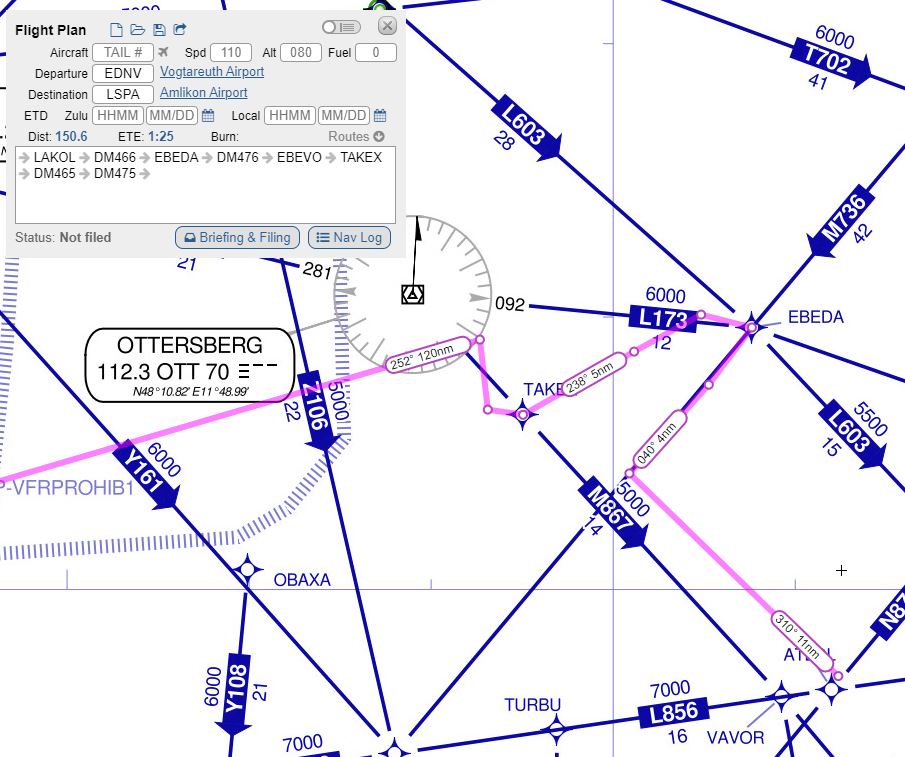Click the ETE value 1:25
Screen dimensions: 905x757
coord(161,137)
